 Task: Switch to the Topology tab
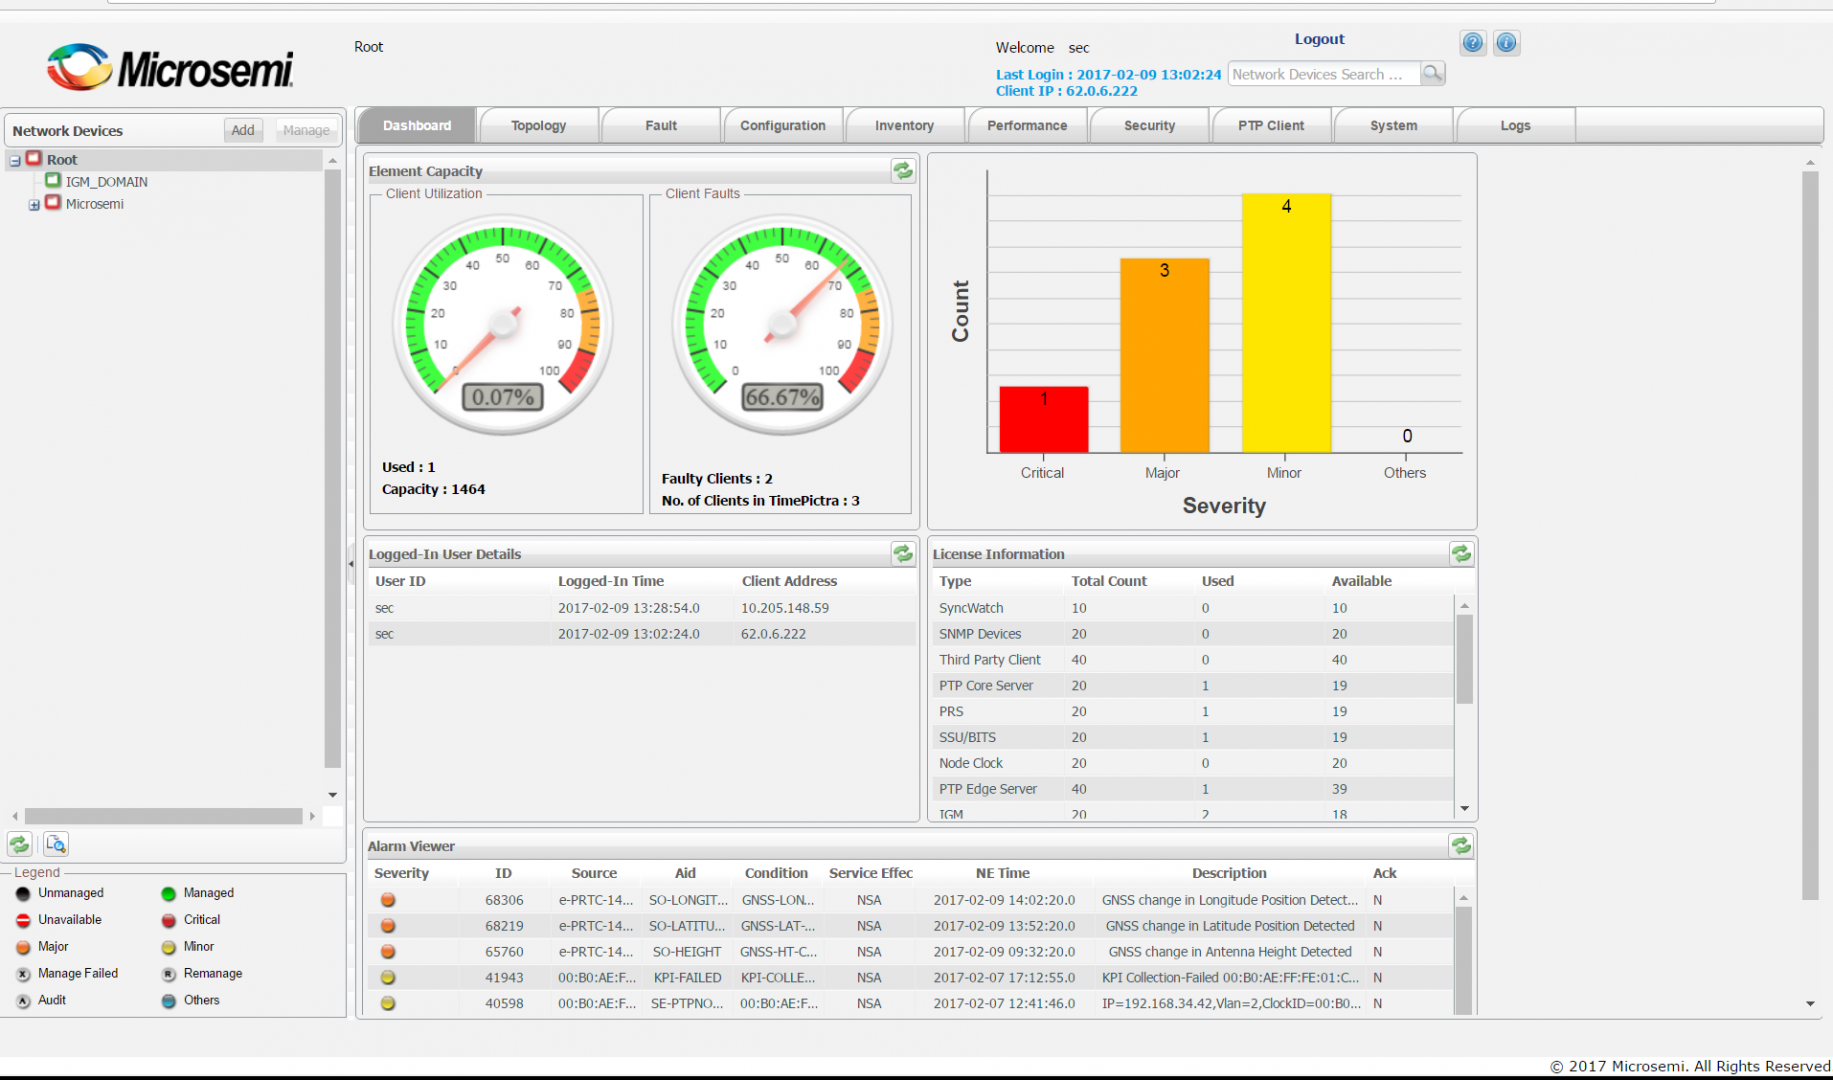point(538,125)
